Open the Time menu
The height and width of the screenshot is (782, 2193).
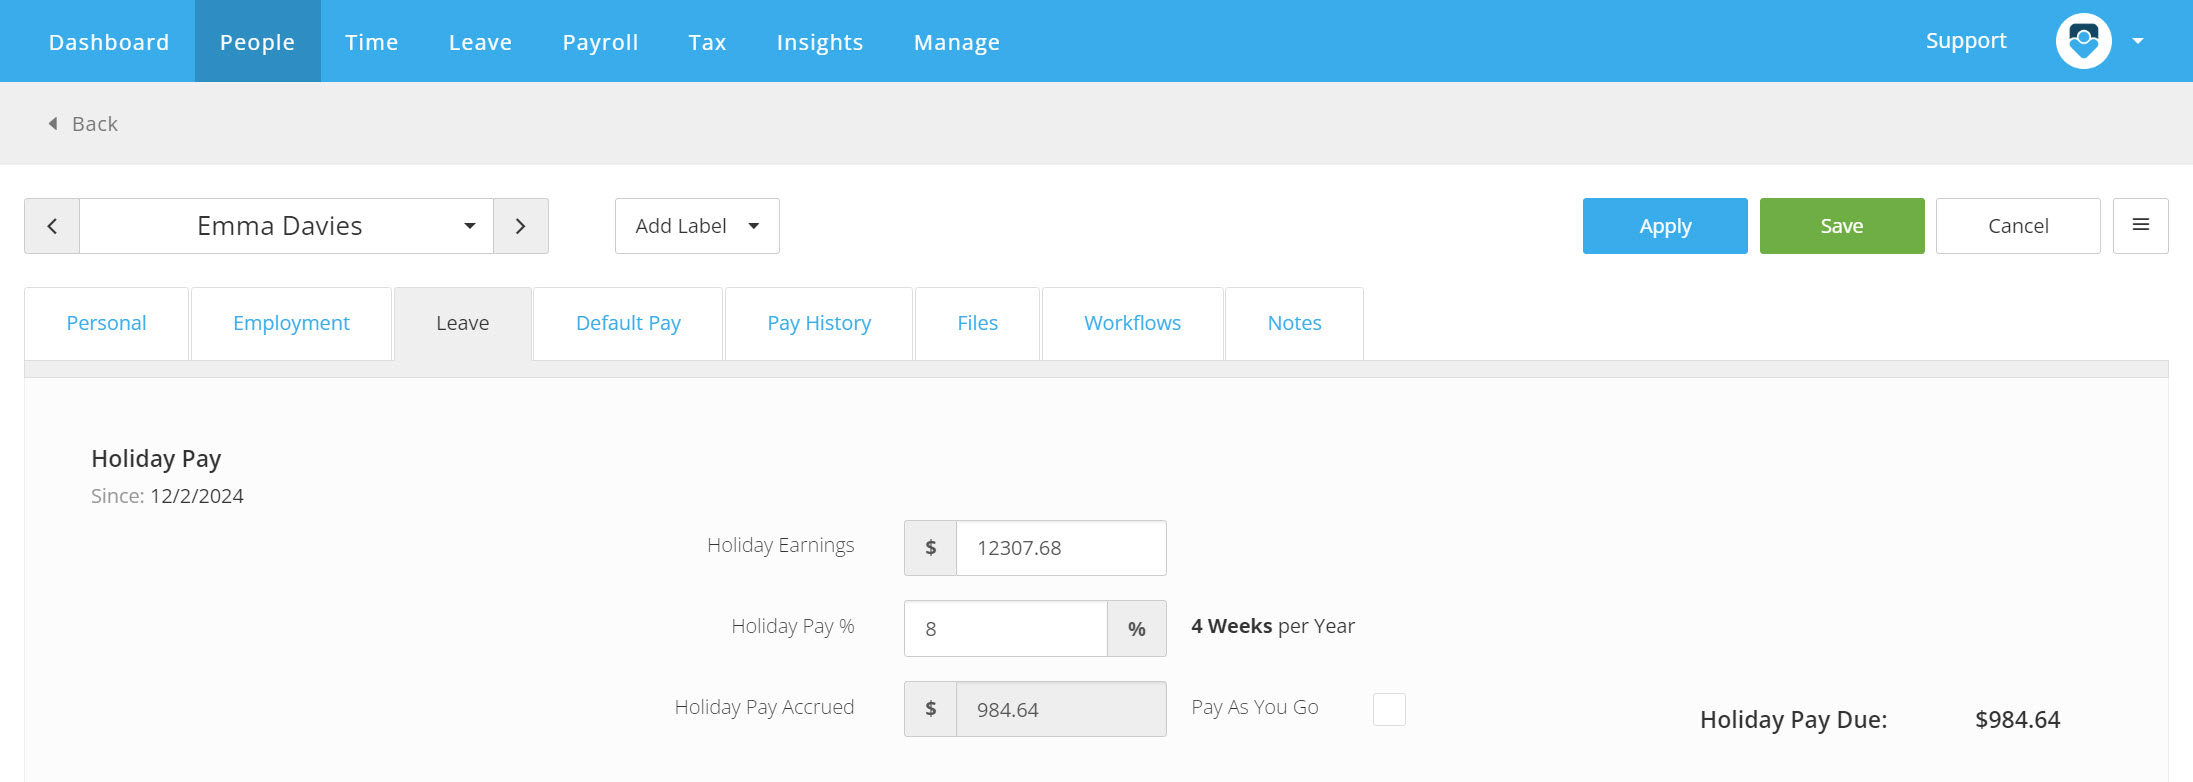[x=372, y=42]
